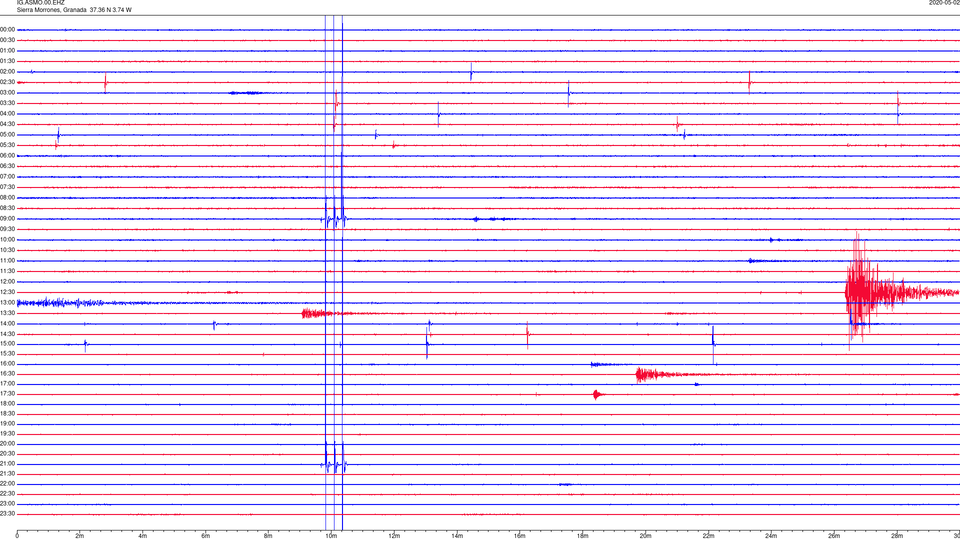Click the 14m tick label on the axis
The height and width of the screenshot is (540, 960).
pos(457,536)
